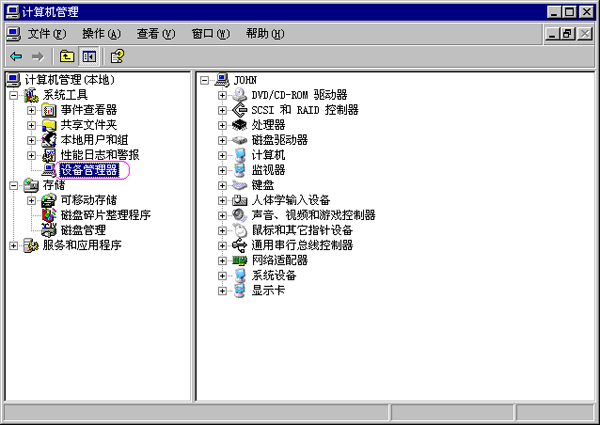Click the 计算机管理 menu bar system icon
The width and height of the screenshot is (600, 425).
[x=14, y=34]
